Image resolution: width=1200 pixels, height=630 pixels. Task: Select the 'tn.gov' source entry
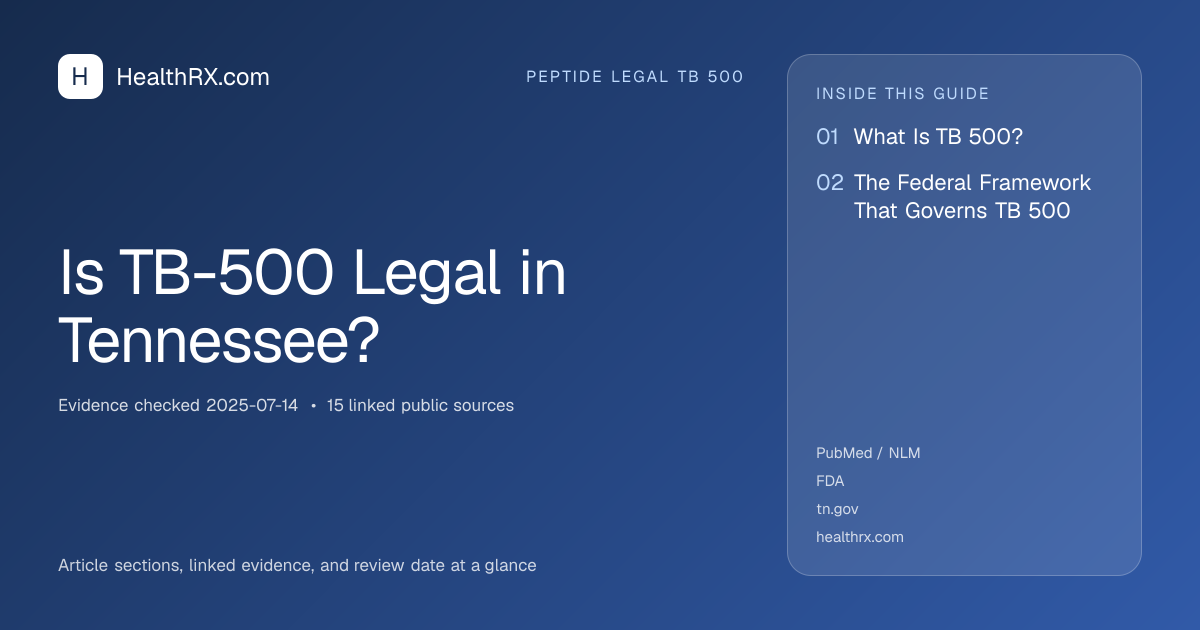click(x=837, y=509)
